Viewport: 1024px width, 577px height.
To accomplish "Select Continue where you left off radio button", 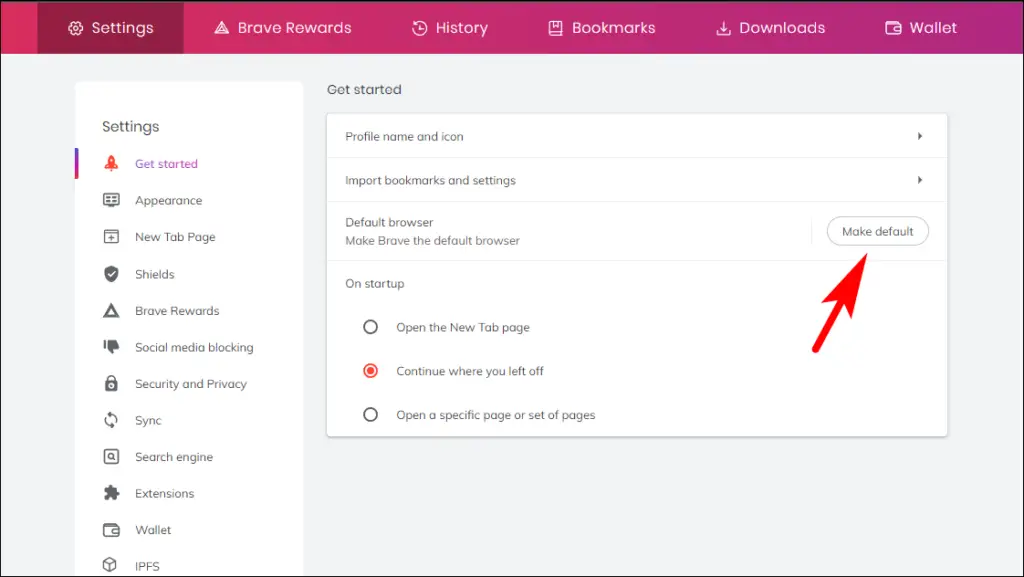I will [370, 371].
